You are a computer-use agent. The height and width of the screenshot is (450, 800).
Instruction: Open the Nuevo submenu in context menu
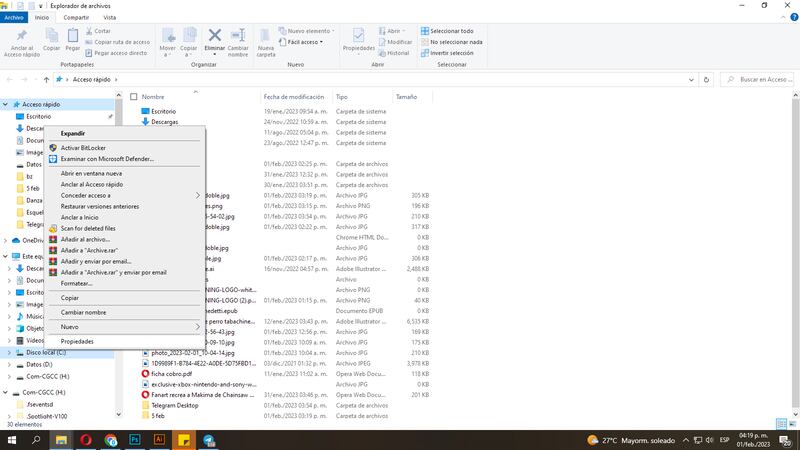pos(124,327)
